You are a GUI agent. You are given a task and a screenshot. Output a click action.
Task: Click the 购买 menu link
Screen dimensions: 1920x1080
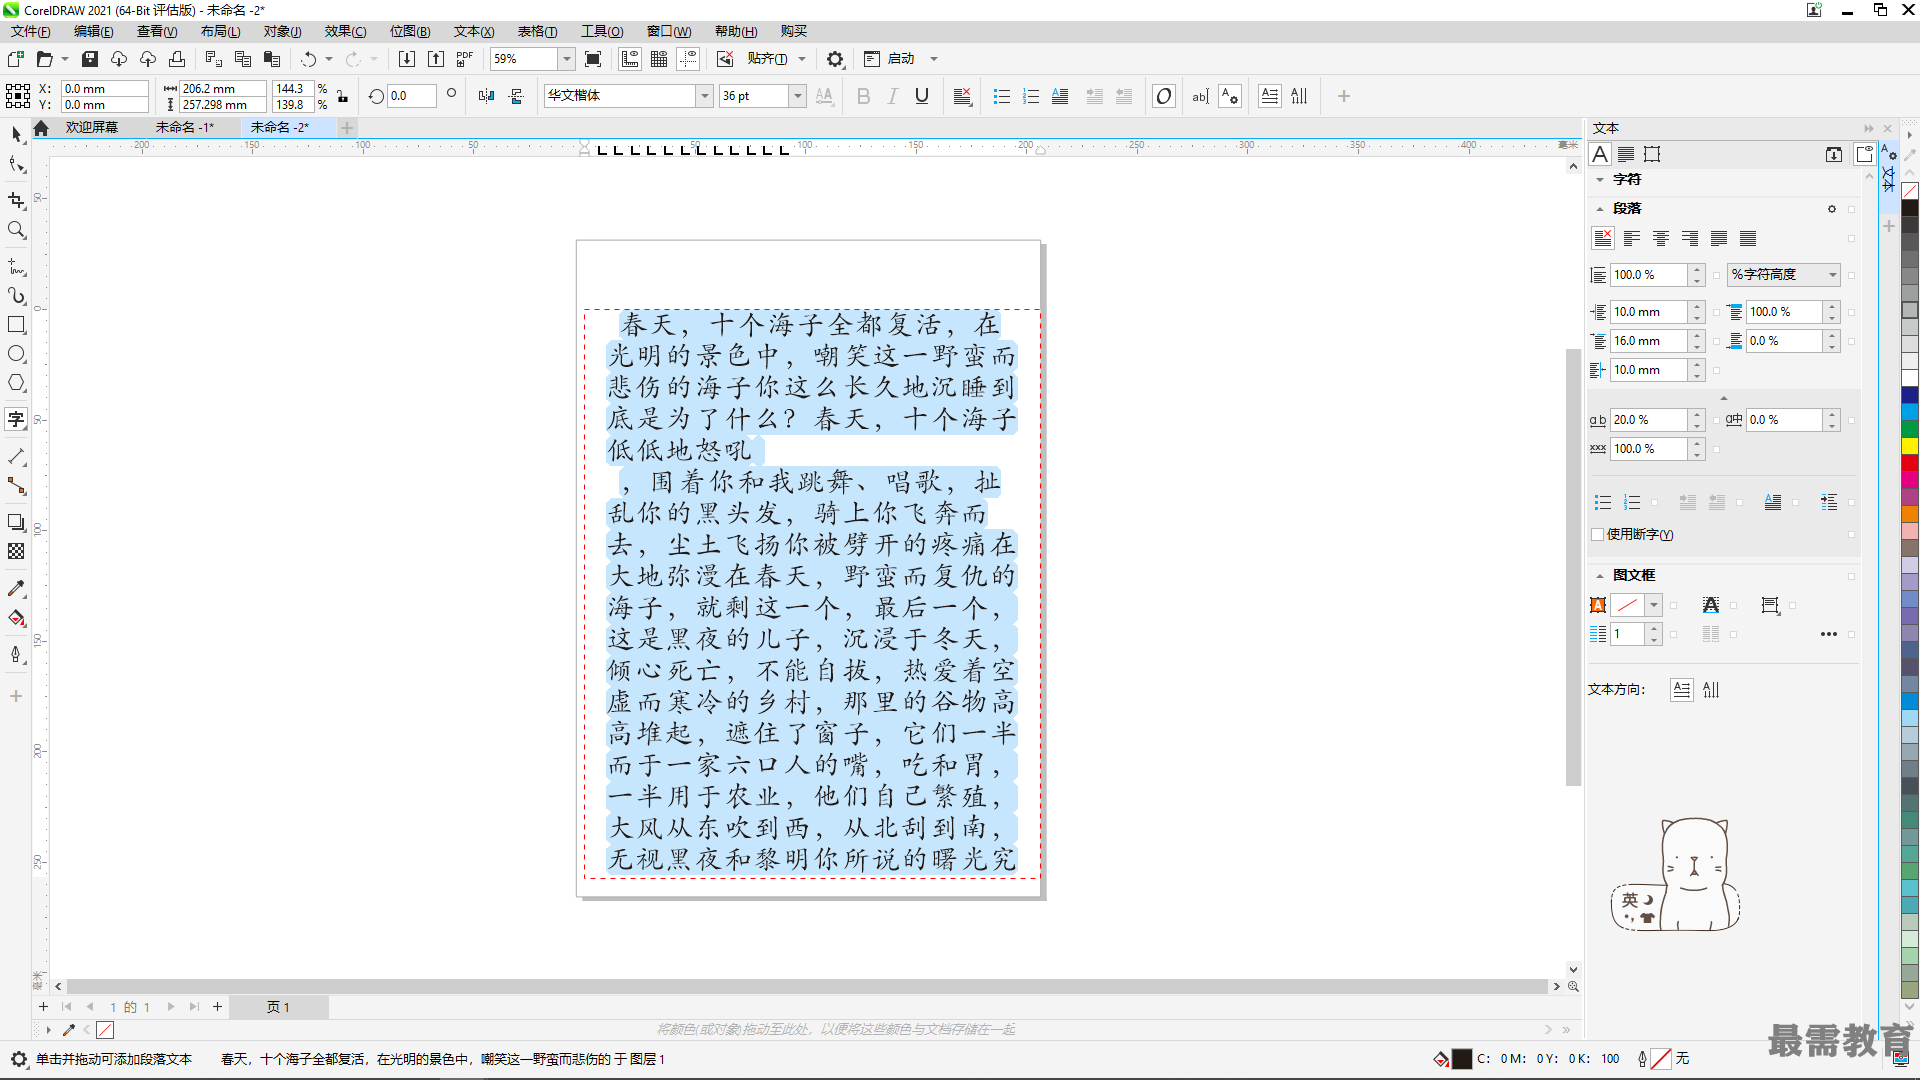[x=793, y=31]
